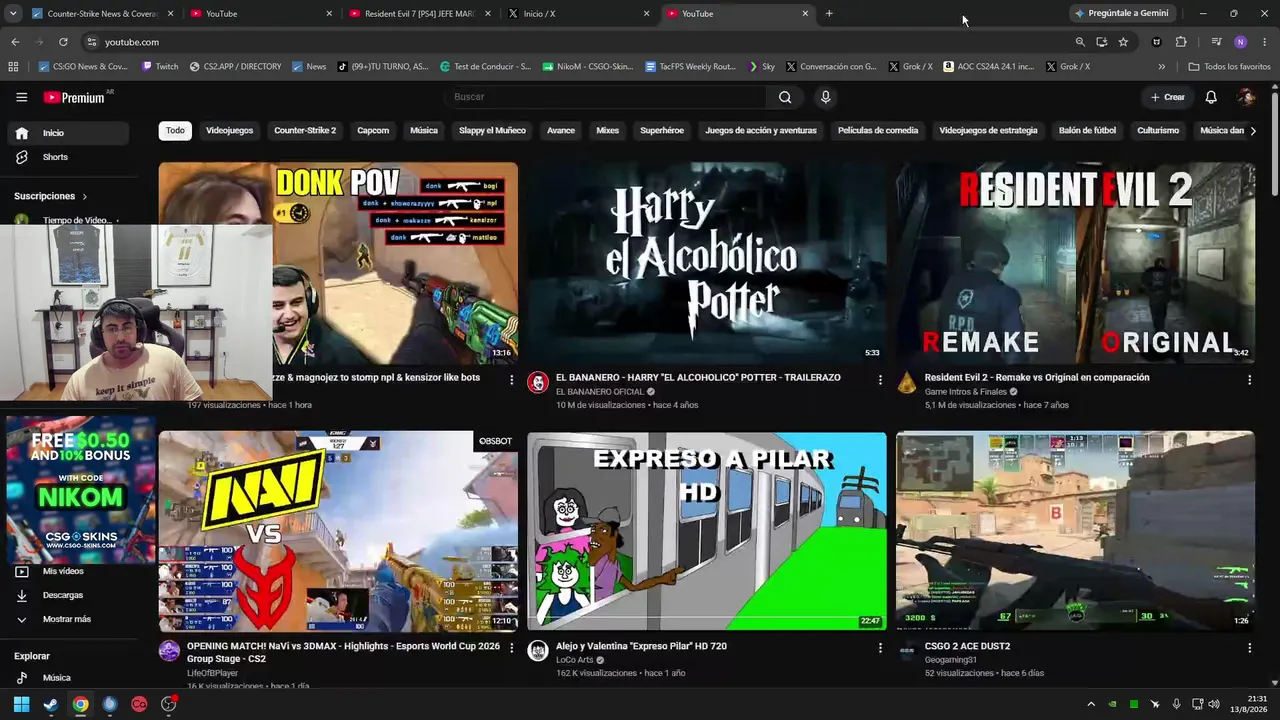Close the Inicio / X tab
This screenshot has width=1280, height=720.
(x=646, y=14)
